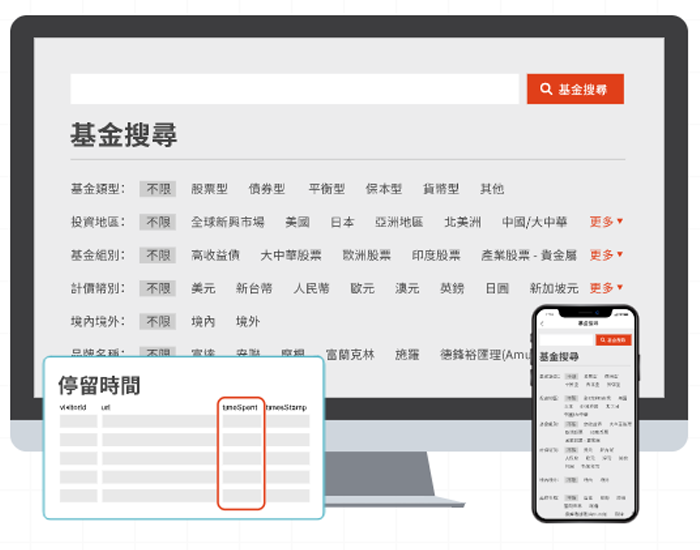Tap the back arrow on the phone screen
The width and height of the screenshot is (700, 550).
pyautogui.click(x=542, y=325)
